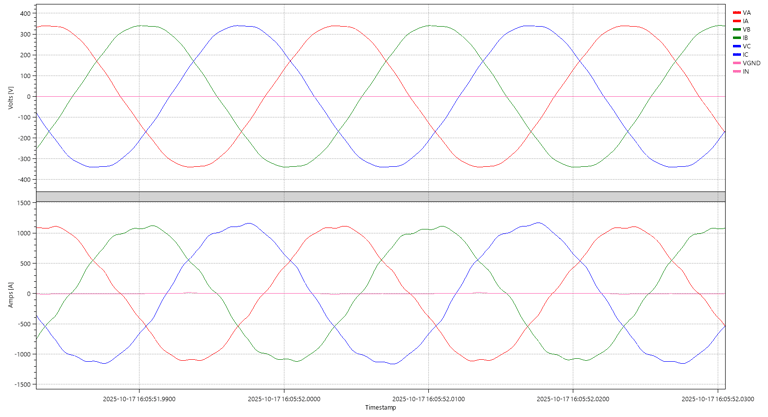Click the 0 tick on Amps axis
The height and width of the screenshot is (417, 768).
[x=29, y=294]
